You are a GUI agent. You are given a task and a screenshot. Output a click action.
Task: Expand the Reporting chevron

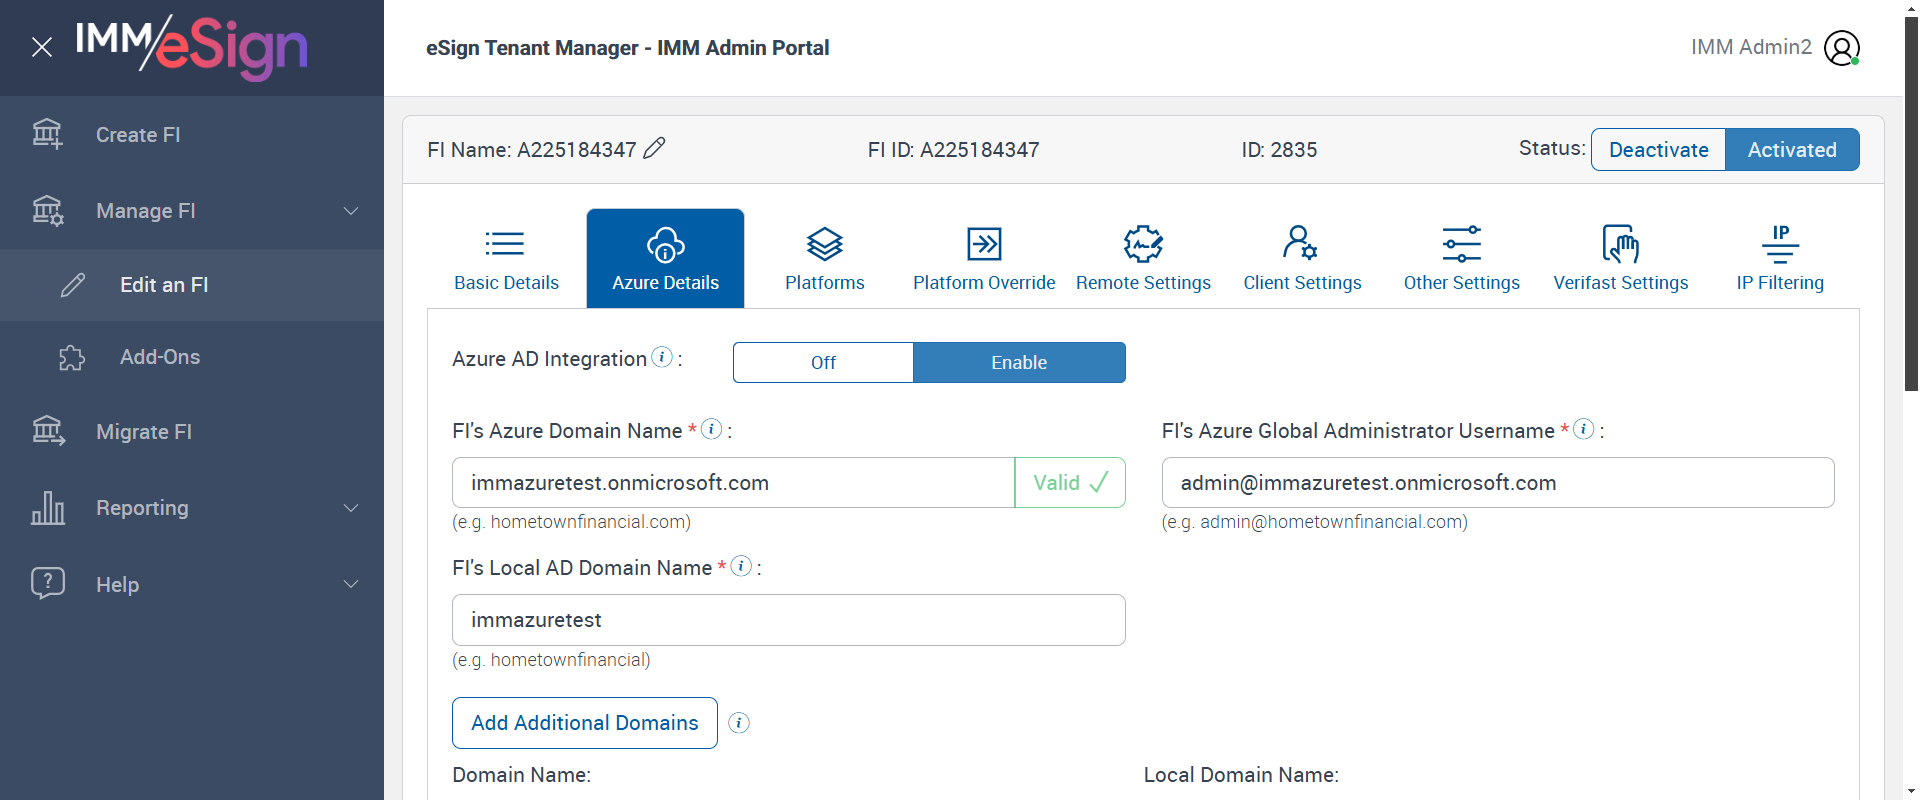click(x=351, y=508)
